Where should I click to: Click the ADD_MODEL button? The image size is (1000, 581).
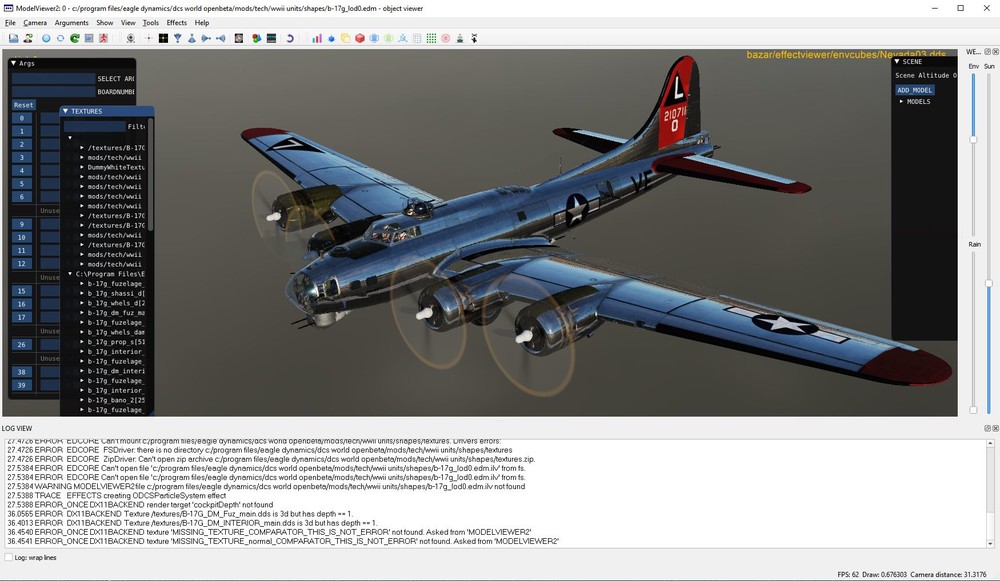(x=917, y=90)
